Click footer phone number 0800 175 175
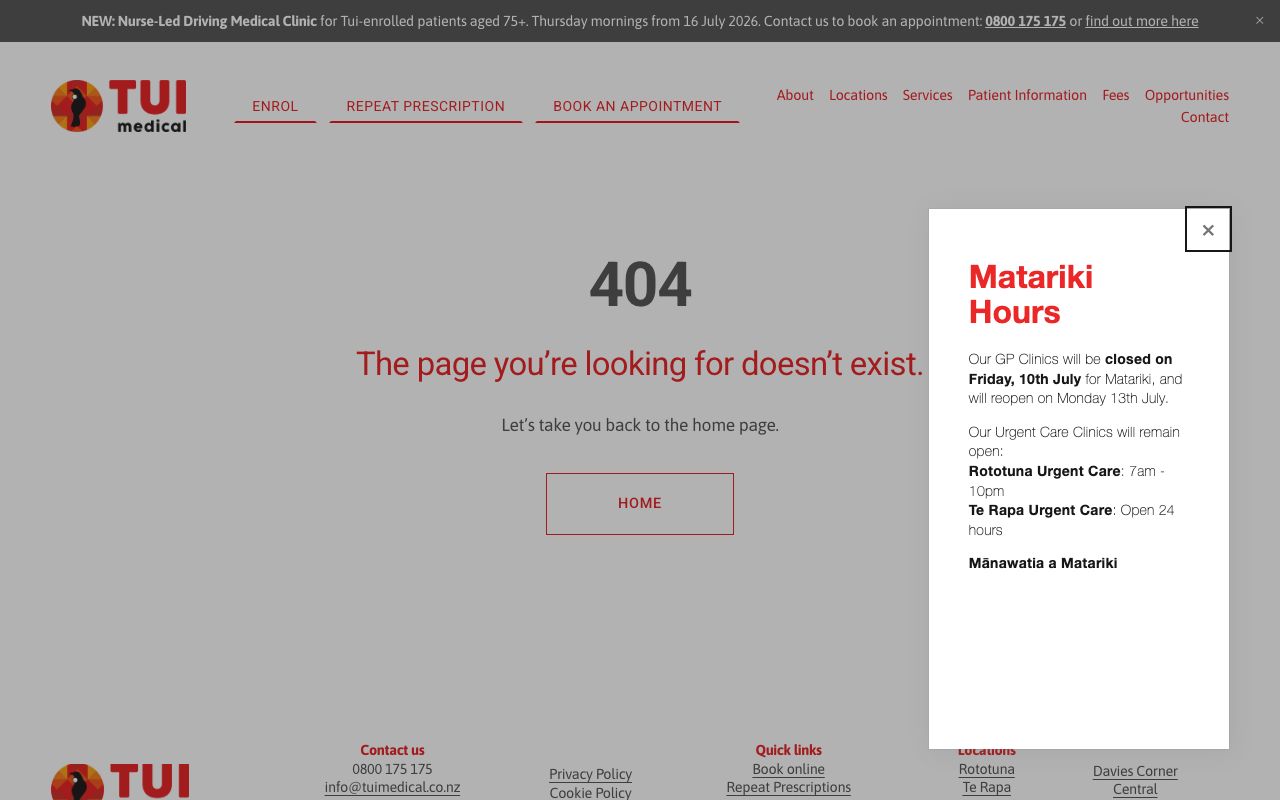This screenshot has width=1280, height=800. (x=392, y=769)
